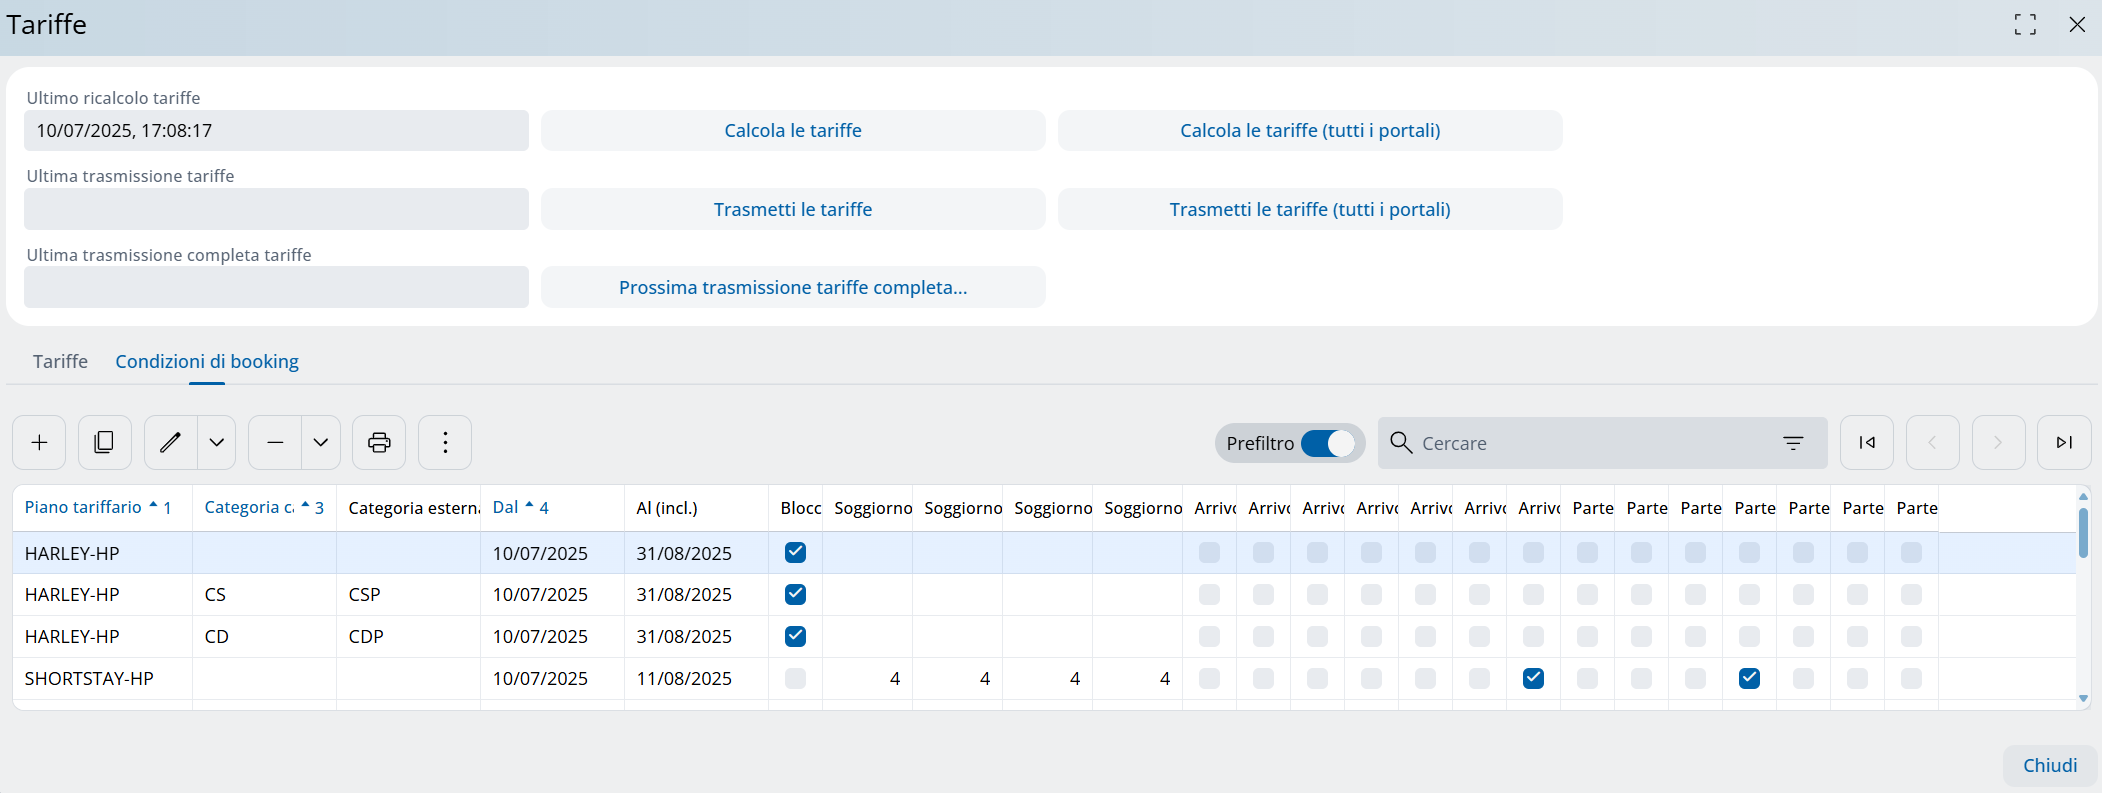This screenshot has height=793, width=2102.
Task: Click Trasmetti le tariffe (tutti i portali)
Action: [1309, 209]
